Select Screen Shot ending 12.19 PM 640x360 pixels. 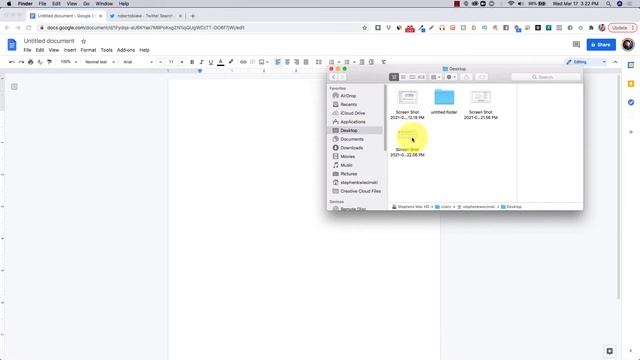pyautogui.click(x=407, y=104)
